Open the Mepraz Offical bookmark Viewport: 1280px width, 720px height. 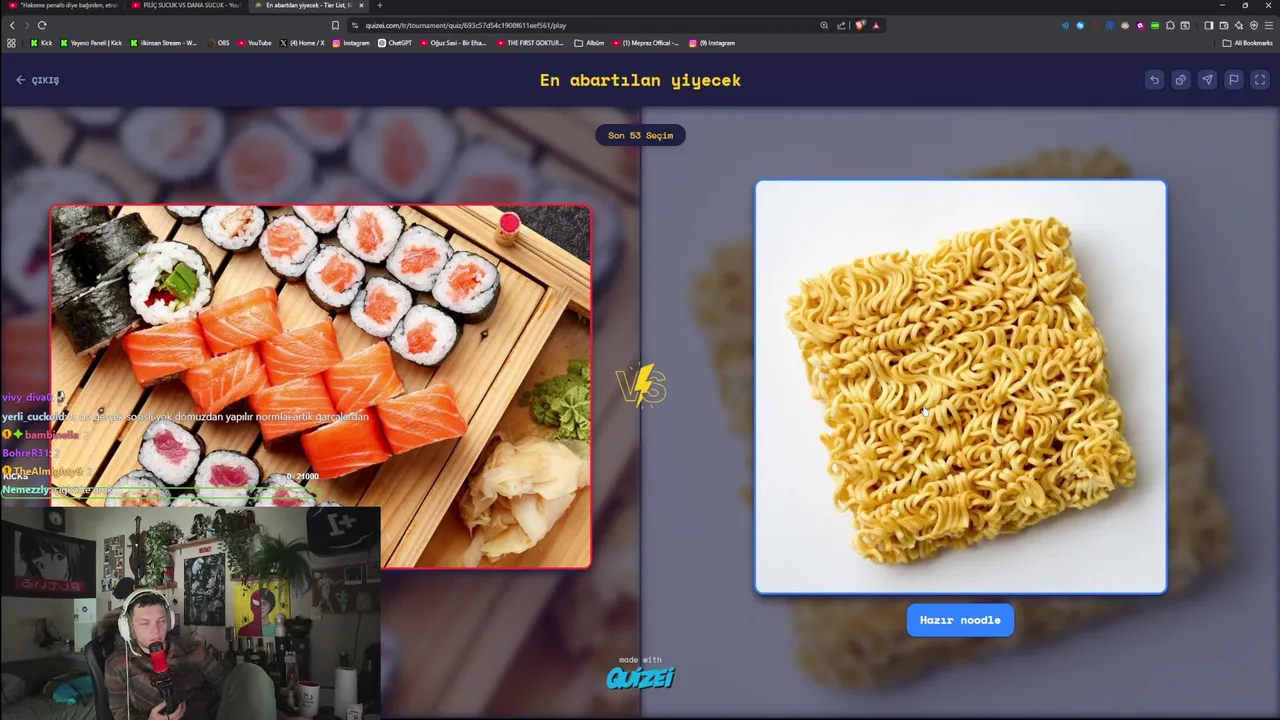(645, 43)
